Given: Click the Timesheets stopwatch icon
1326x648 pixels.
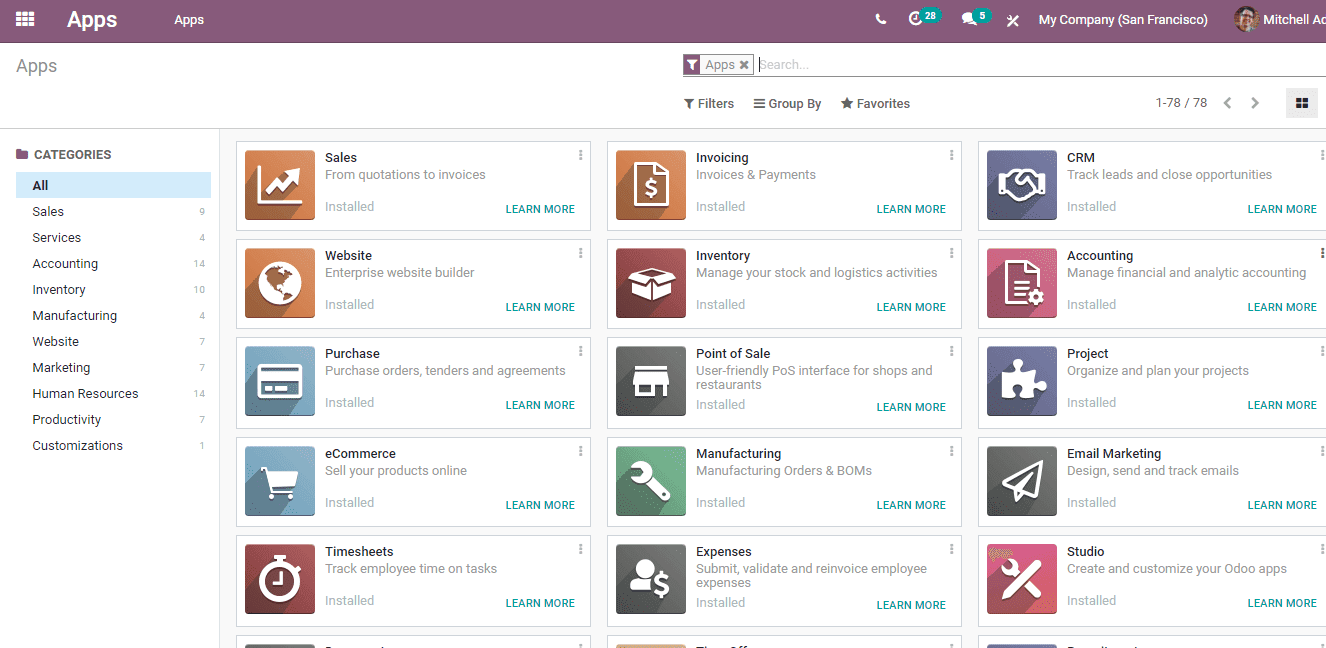Looking at the screenshot, I should coord(280,579).
